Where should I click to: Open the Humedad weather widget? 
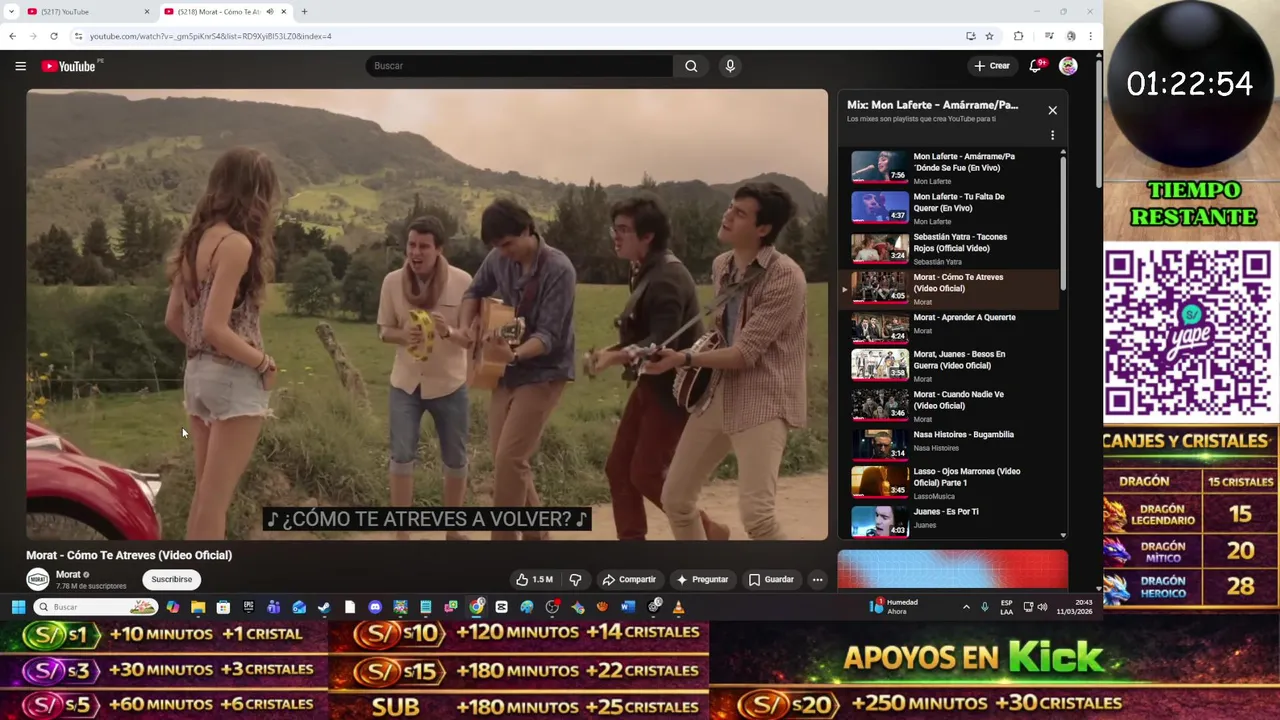point(895,607)
